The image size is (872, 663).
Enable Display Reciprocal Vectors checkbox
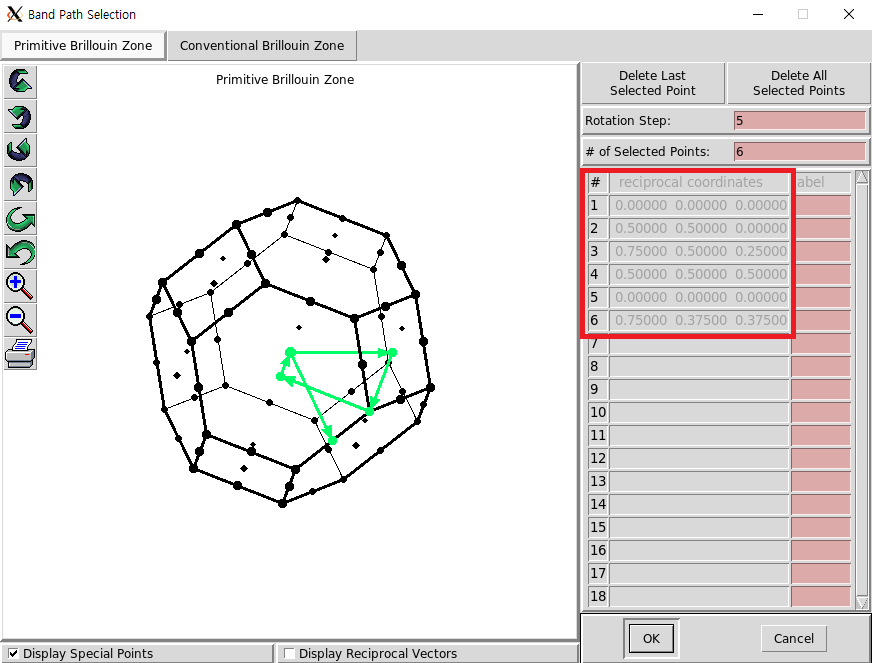point(289,654)
